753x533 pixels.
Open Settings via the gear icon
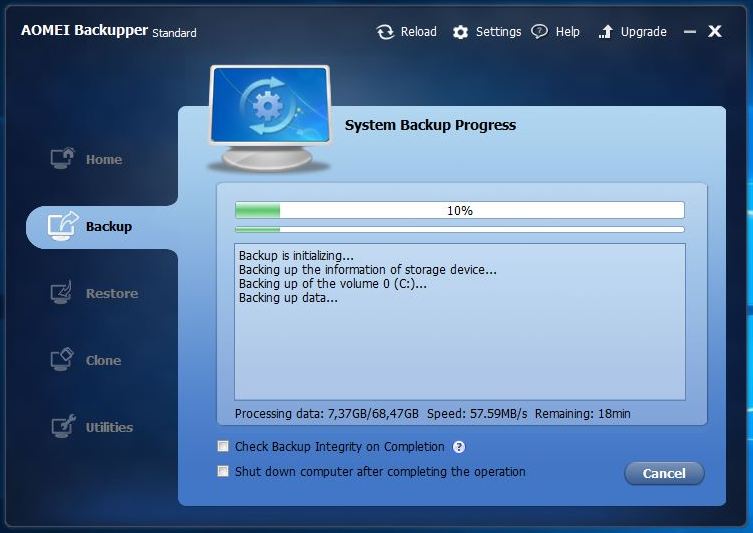(x=460, y=32)
